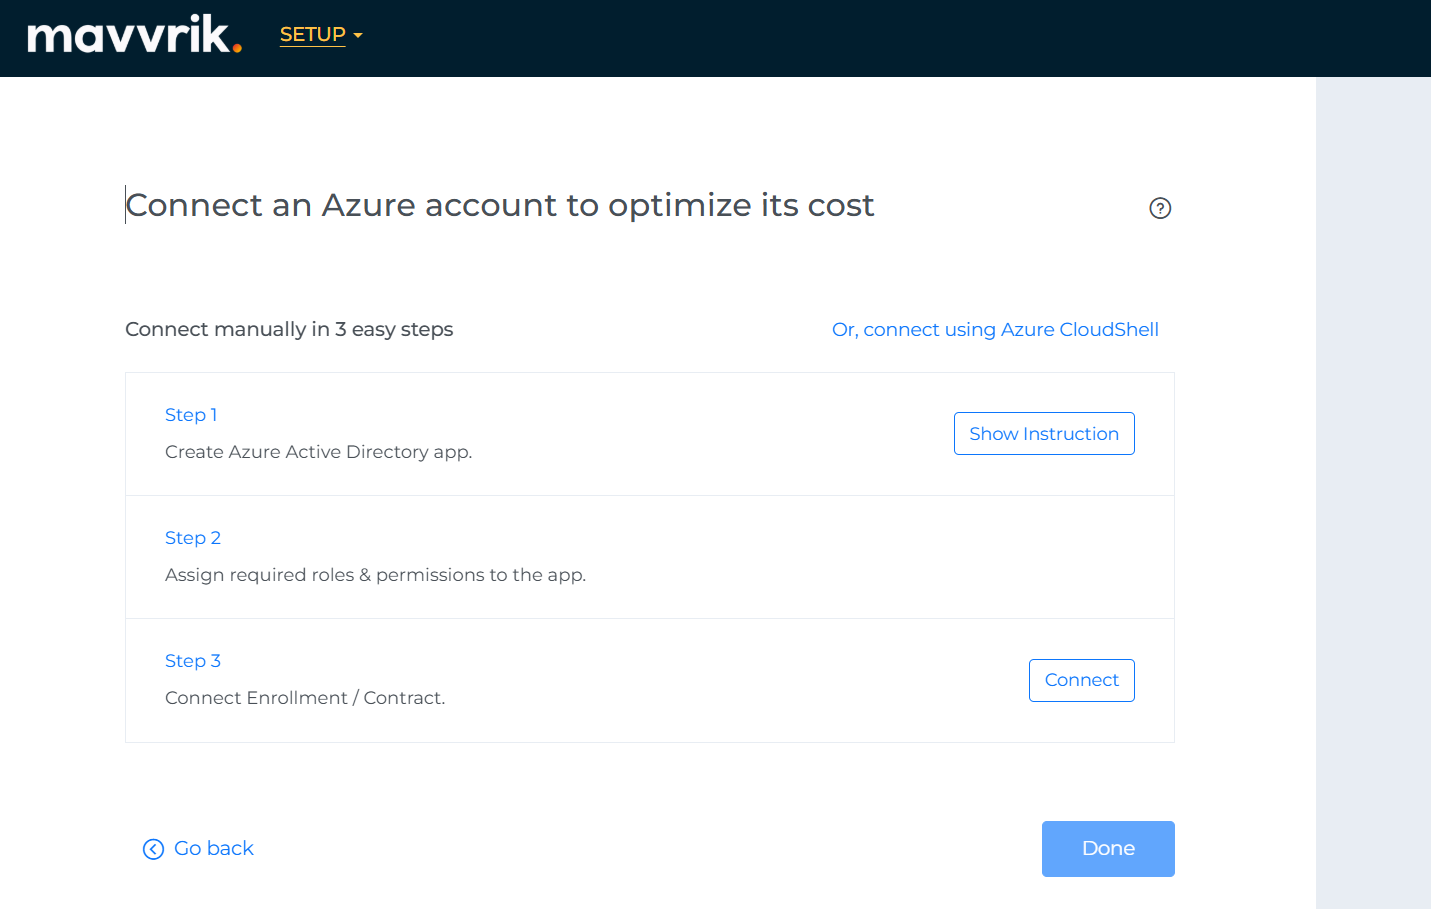Click the Create Azure Active Directory app description

pyautogui.click(x=318, y=452)
